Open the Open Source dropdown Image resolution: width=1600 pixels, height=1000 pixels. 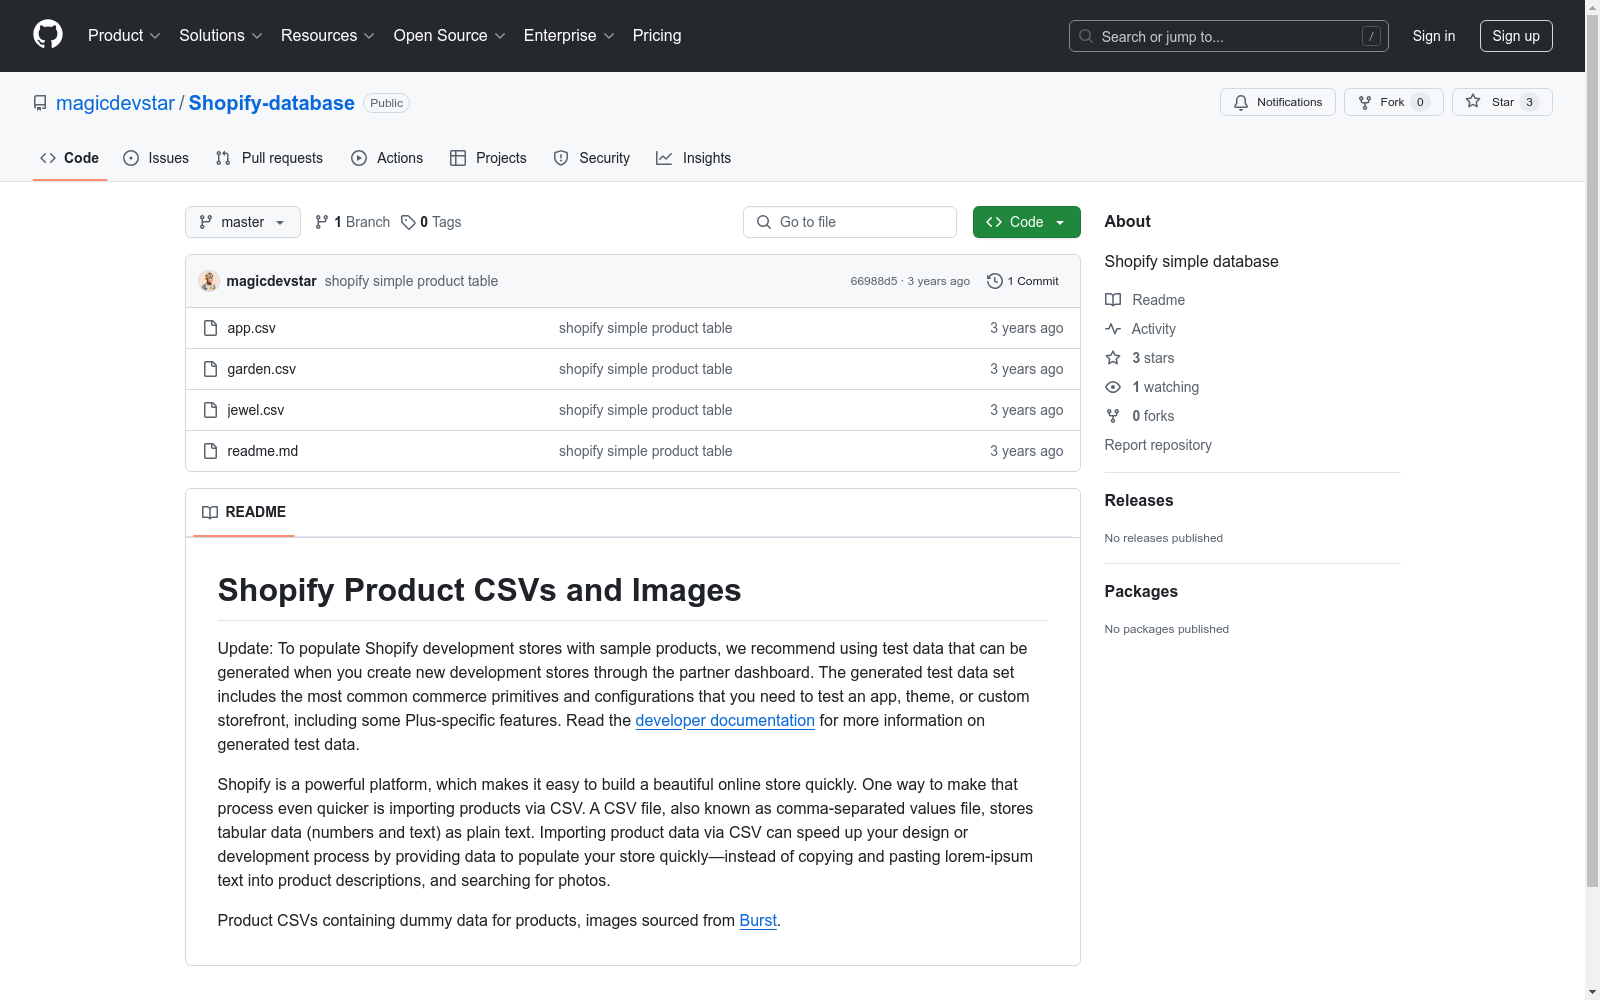(x=450, y=36)
